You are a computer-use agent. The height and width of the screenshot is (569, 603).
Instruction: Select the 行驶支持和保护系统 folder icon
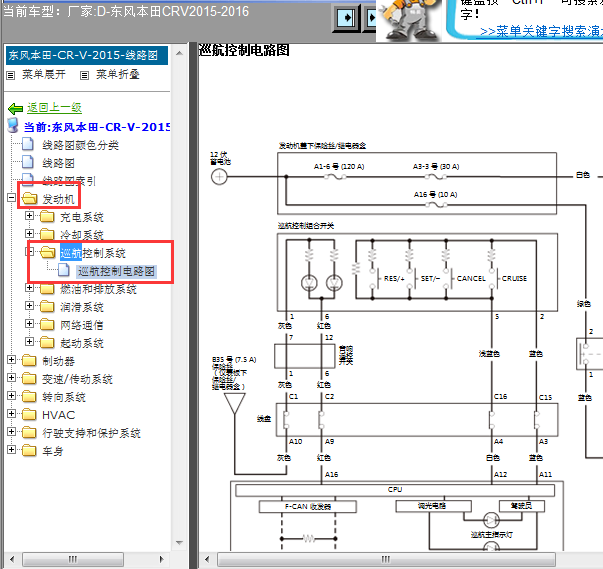pyautogui.click(x=29, y=432)
